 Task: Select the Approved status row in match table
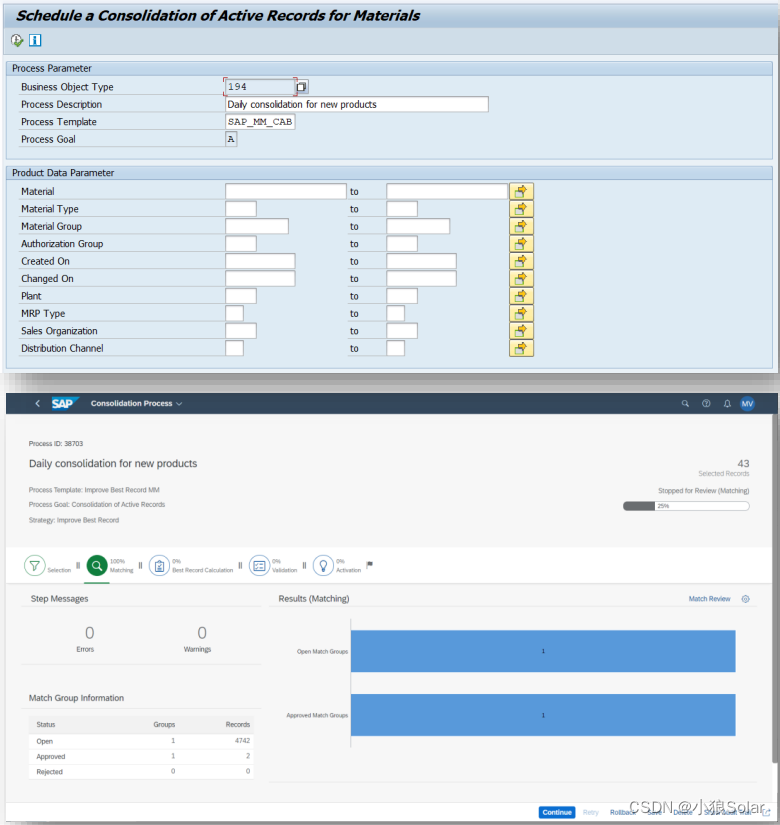tap(141, 756)
